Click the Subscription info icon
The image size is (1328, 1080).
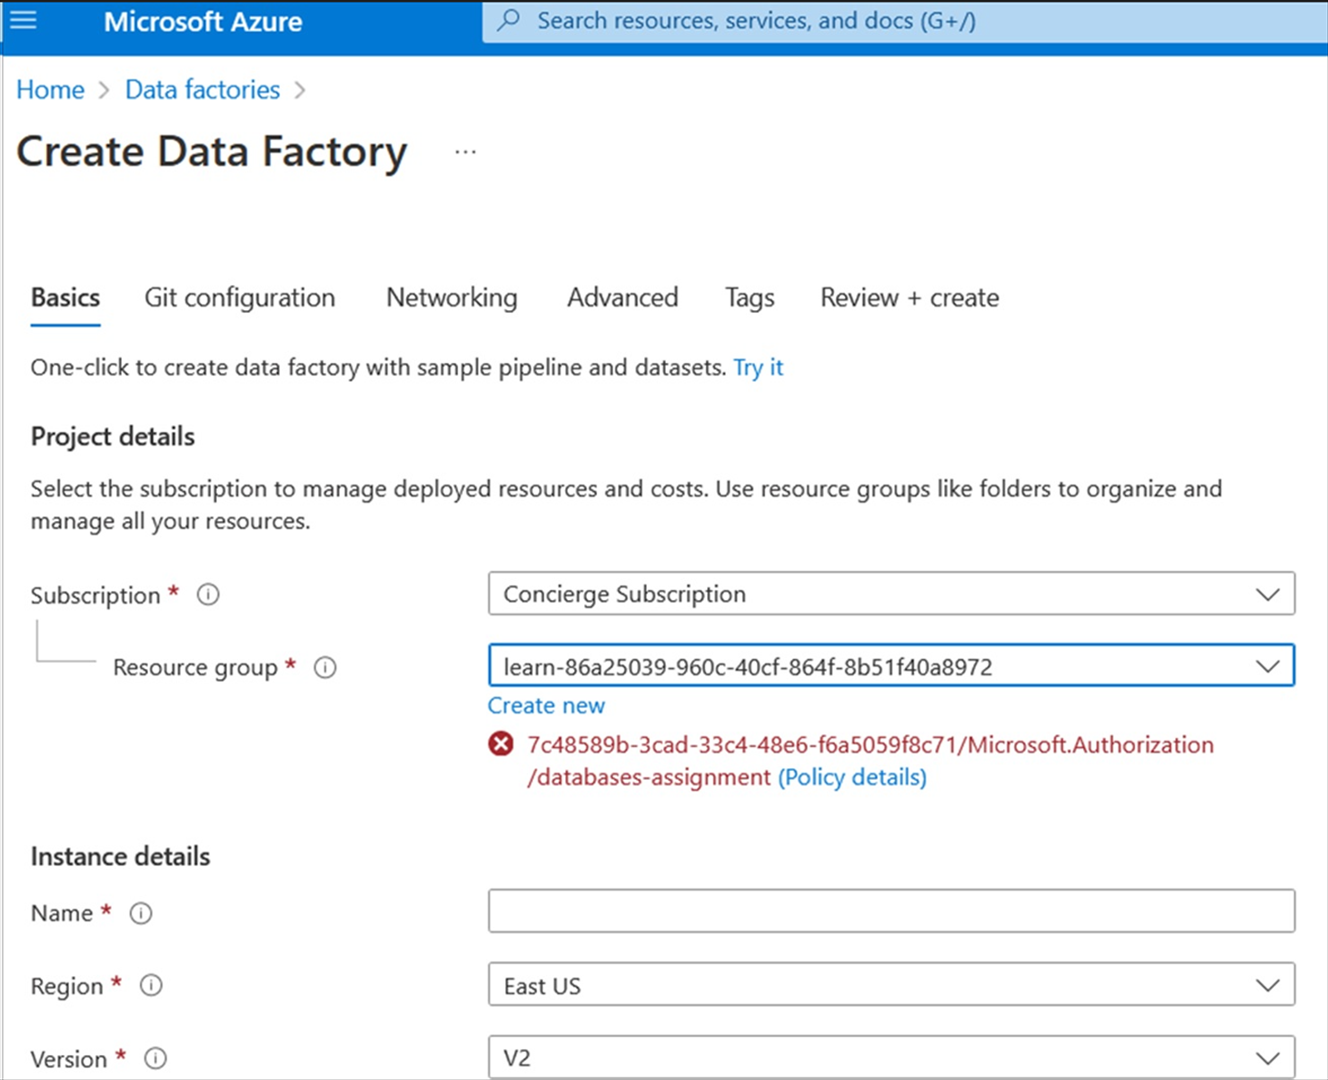pyautogui.click(x=207, y=594)
